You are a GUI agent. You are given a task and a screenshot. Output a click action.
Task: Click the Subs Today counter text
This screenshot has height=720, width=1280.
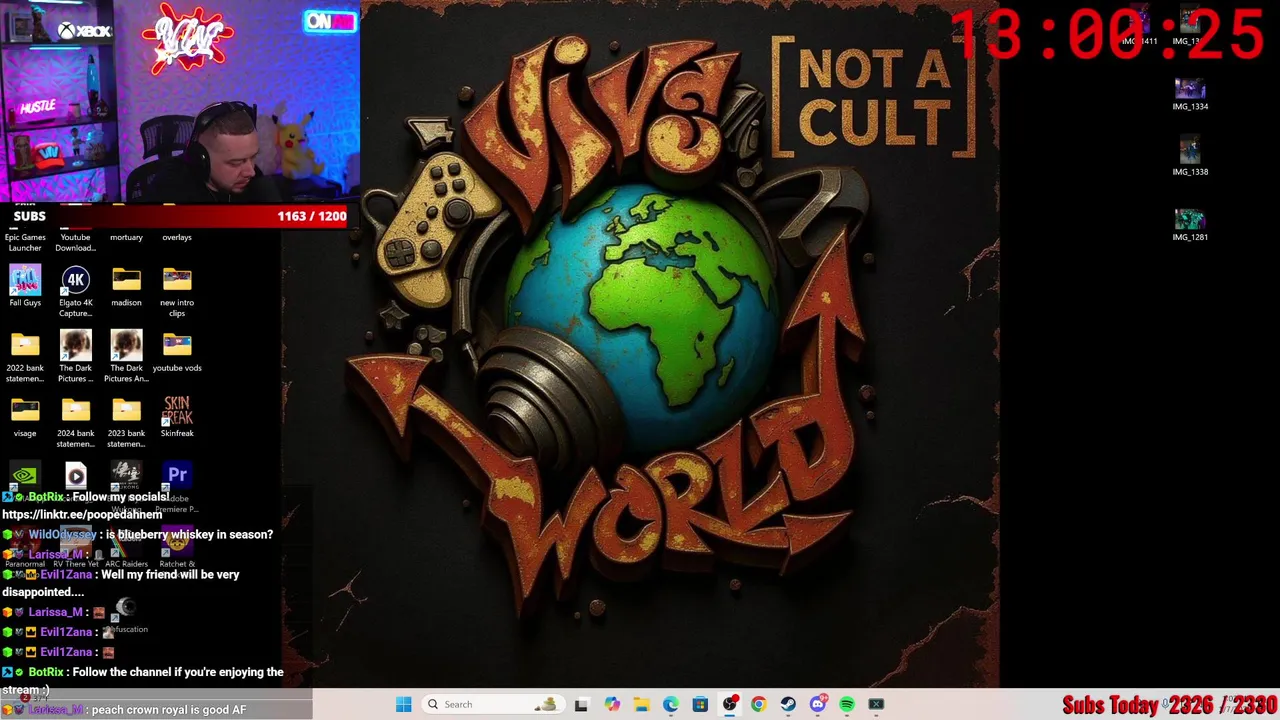[x=1170, y=706]
